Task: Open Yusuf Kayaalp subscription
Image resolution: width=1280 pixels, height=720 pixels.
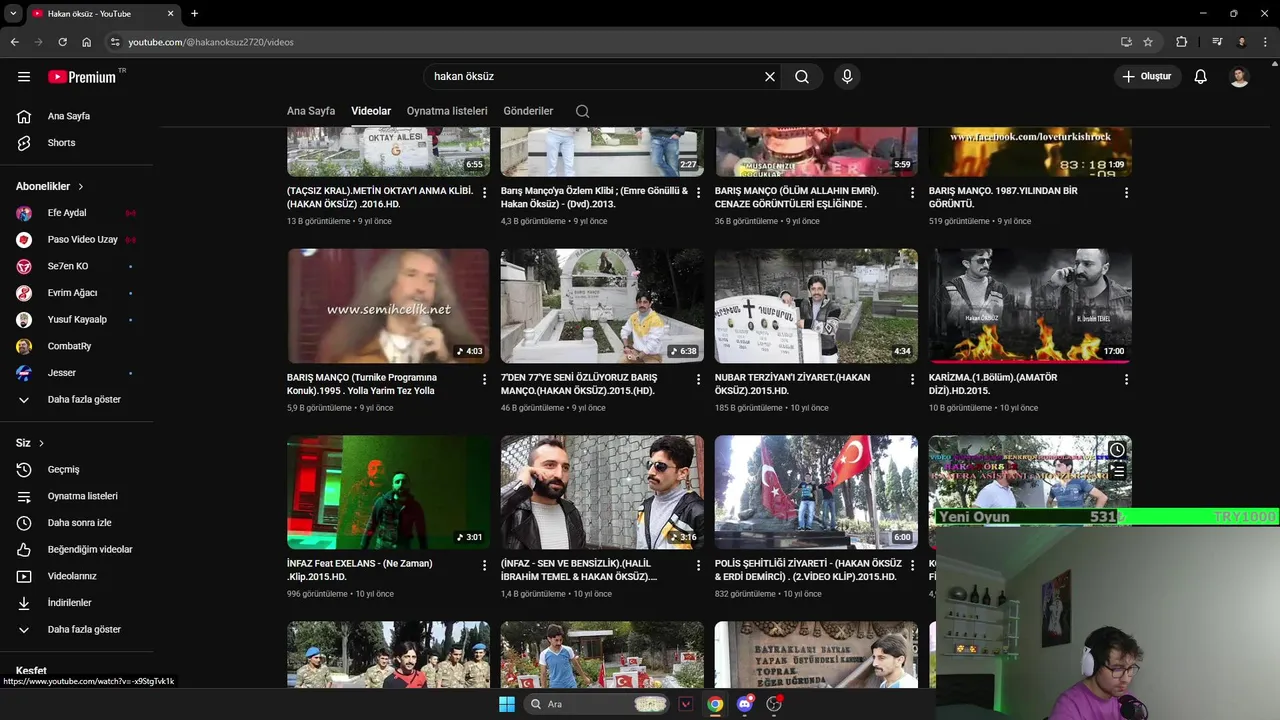Action: click(x=77, y=320)
